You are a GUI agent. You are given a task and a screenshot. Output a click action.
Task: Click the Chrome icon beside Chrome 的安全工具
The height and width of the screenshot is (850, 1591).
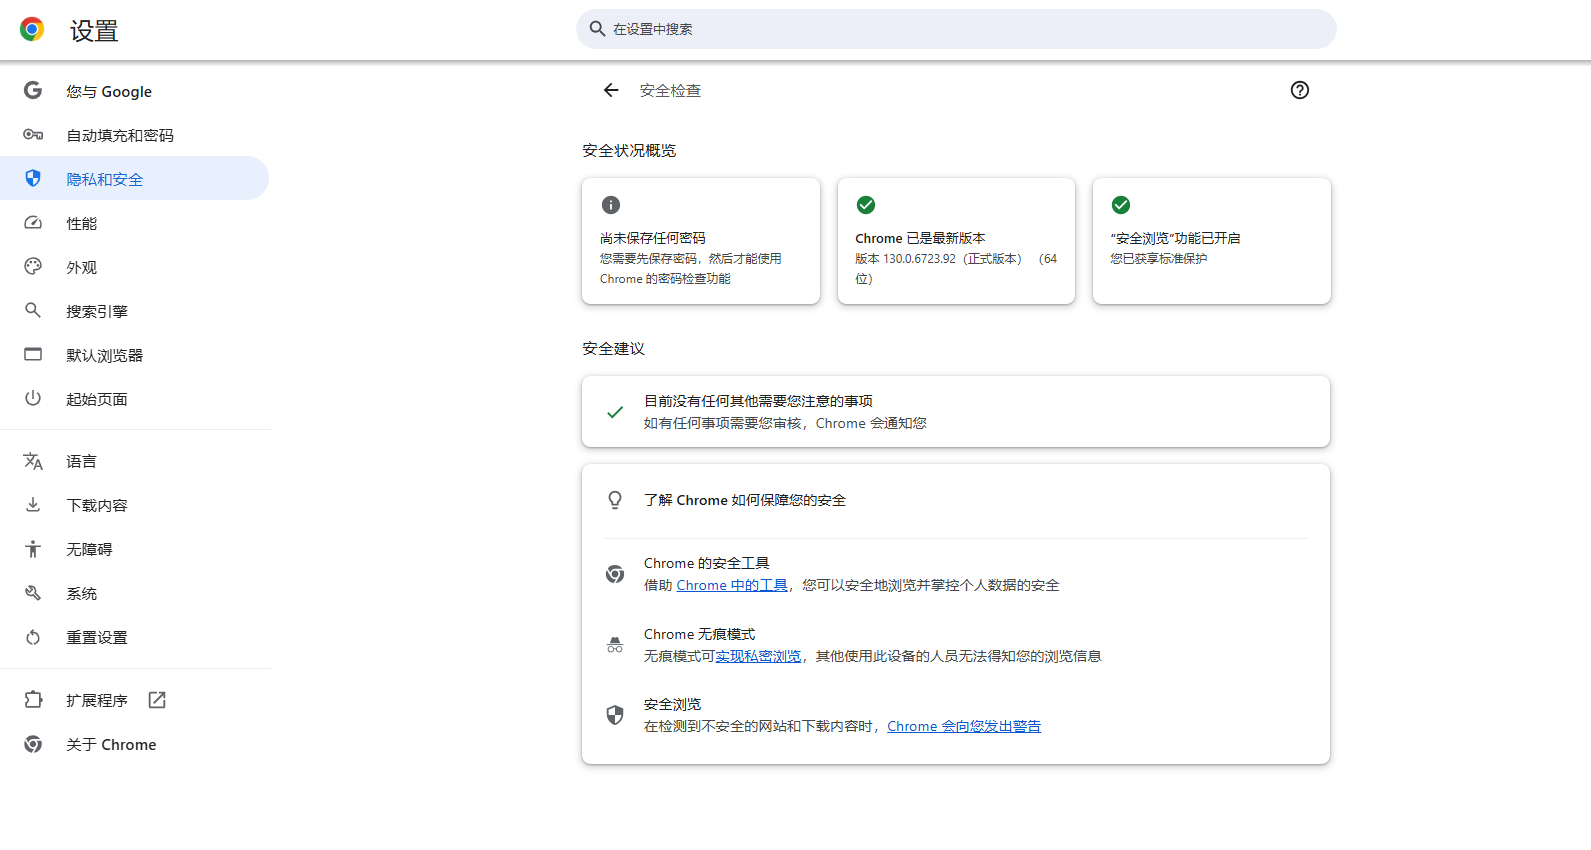(x=615, y=574)
